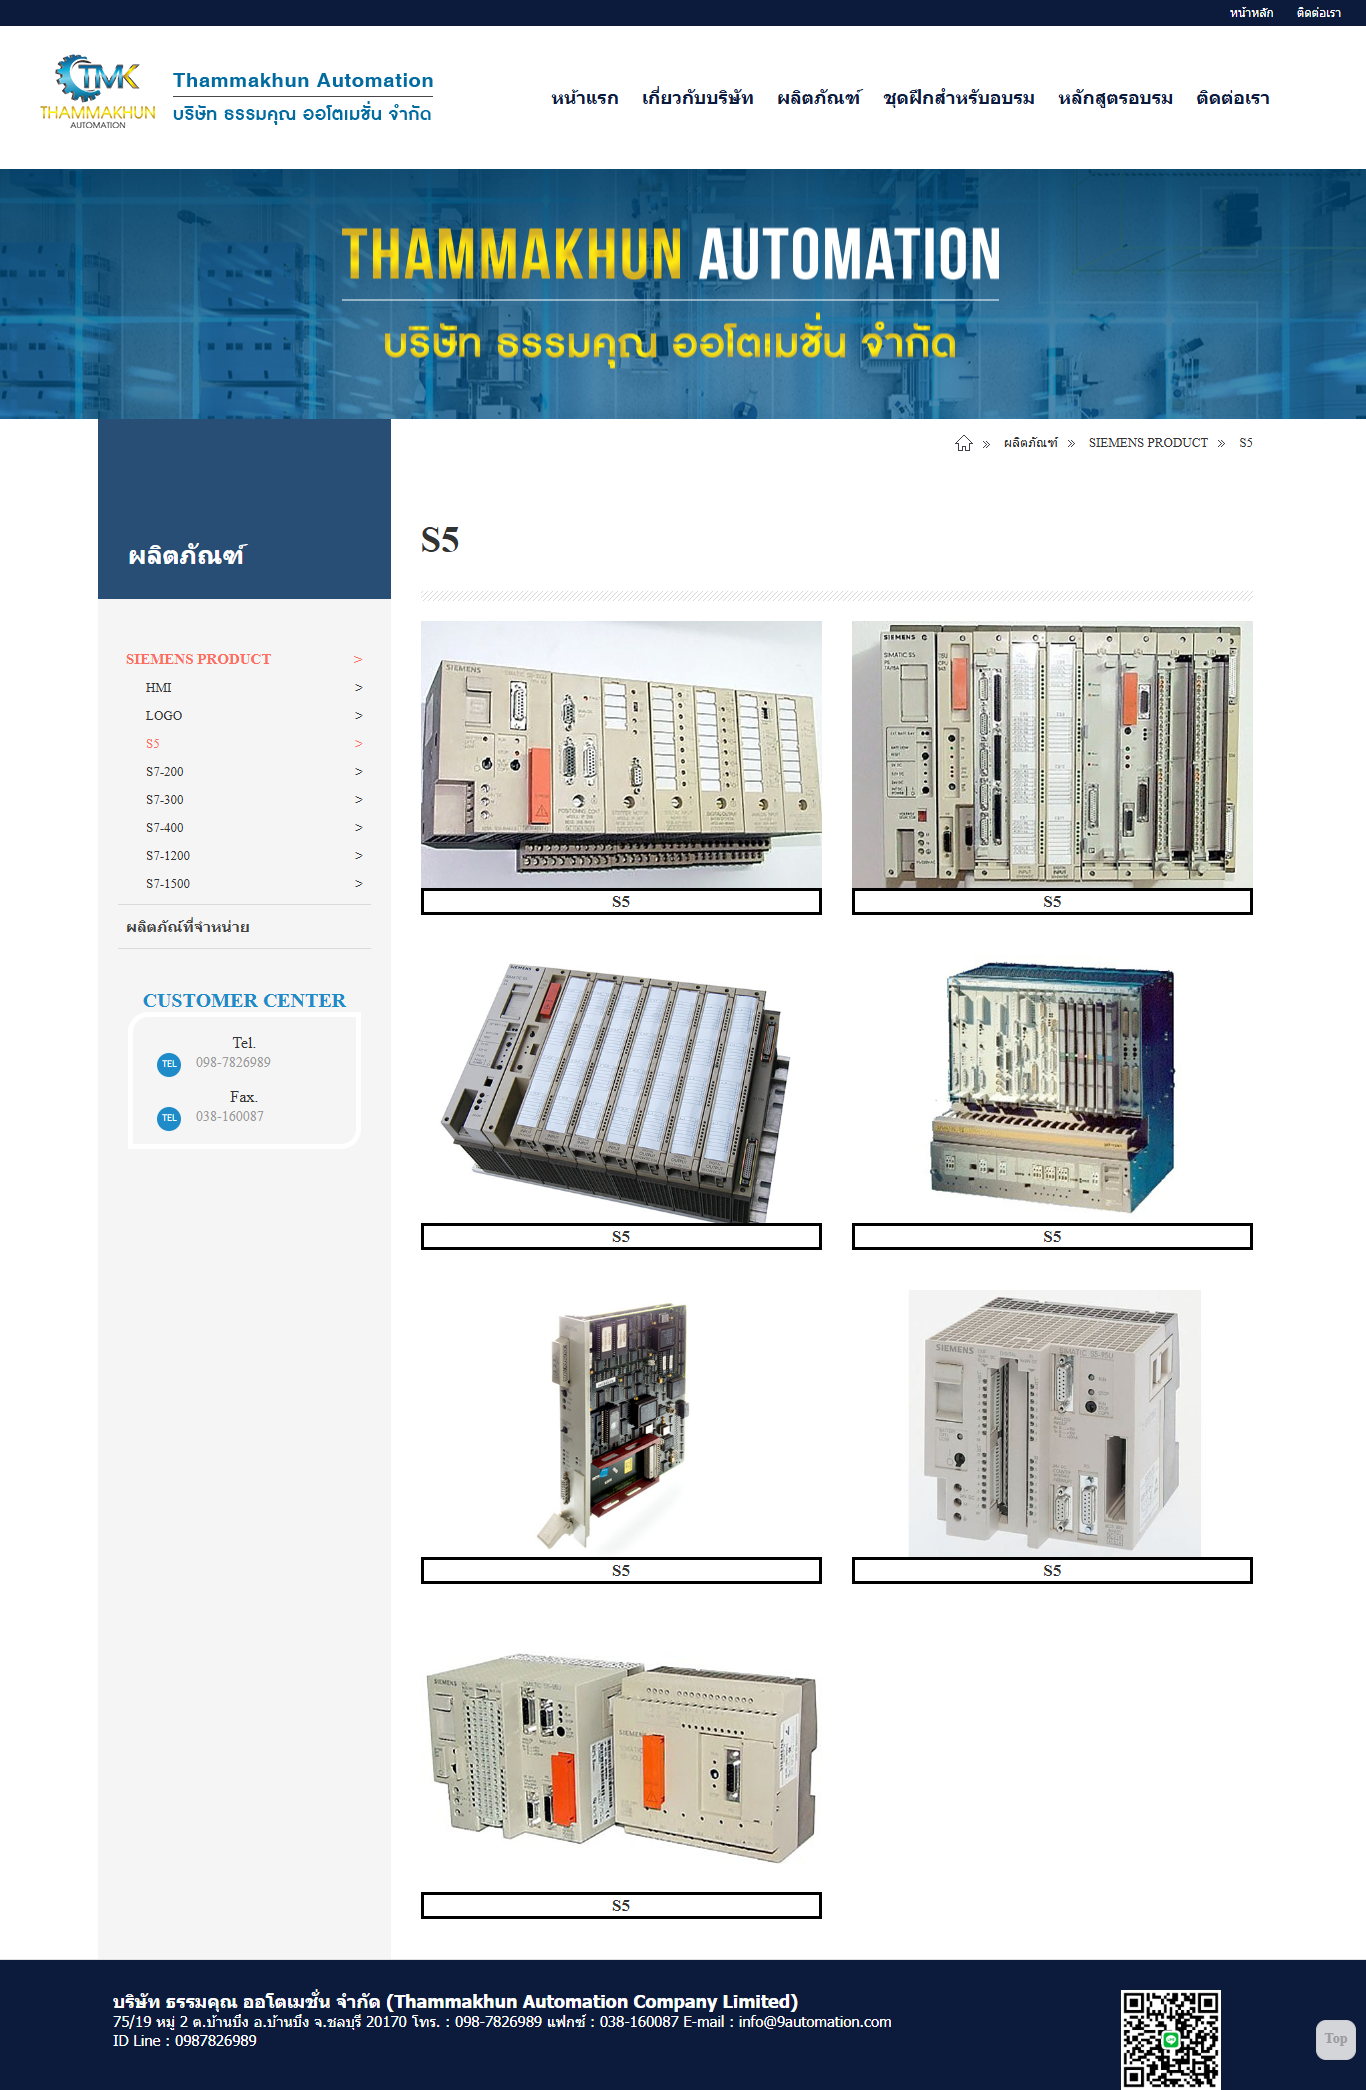Click S5 caption under white-module rack

pos(621,1237)
